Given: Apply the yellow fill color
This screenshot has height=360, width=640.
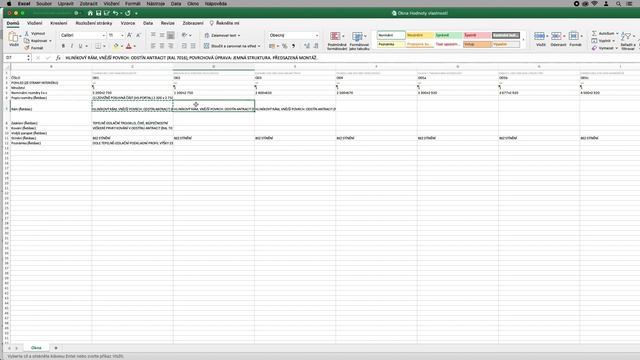Looking at the screenshot, I should click(x=116, y=46).
